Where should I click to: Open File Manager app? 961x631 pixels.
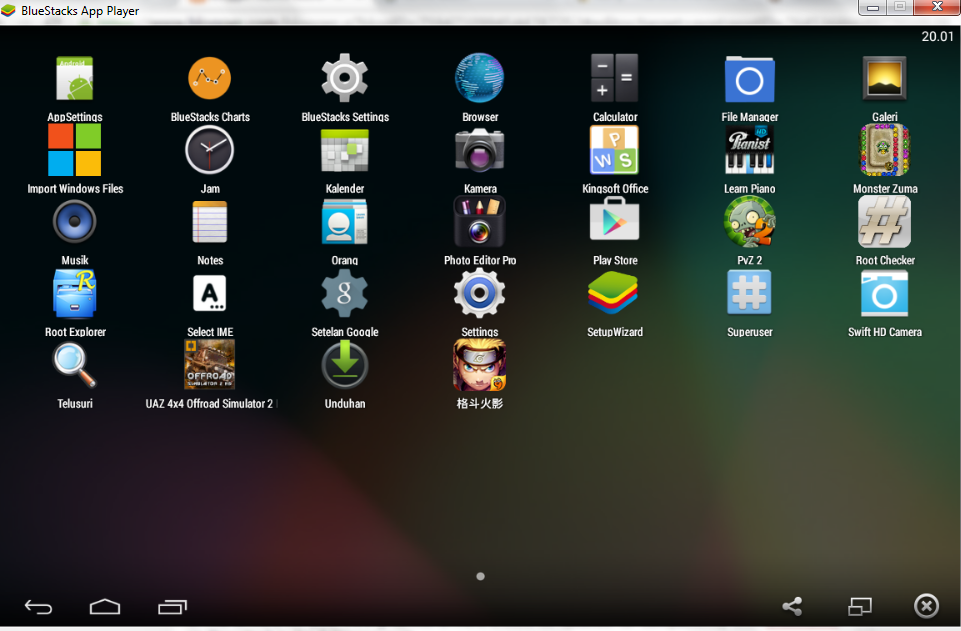point(750,79)
